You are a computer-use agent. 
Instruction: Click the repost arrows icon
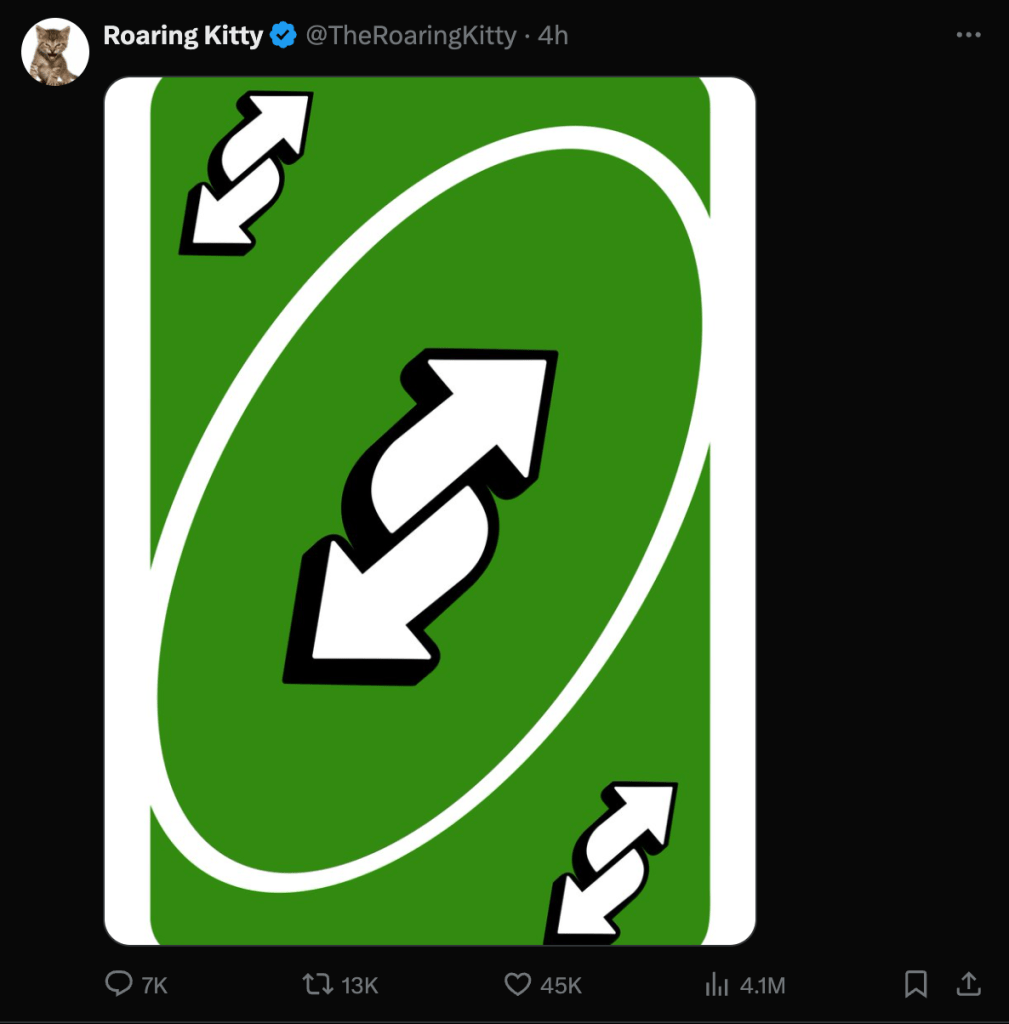[317, 985]
